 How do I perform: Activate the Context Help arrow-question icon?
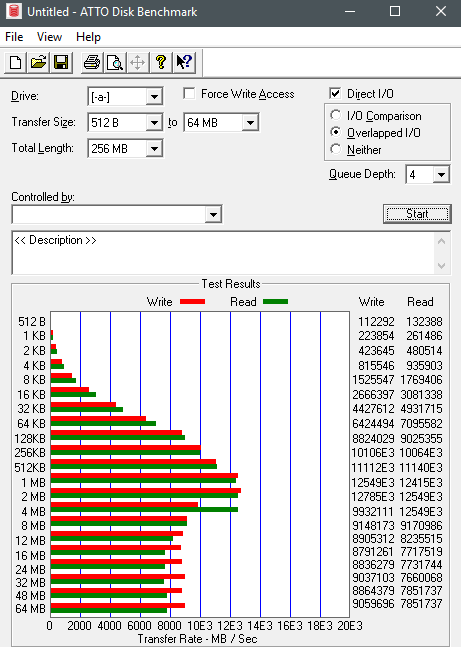[184, 63]
